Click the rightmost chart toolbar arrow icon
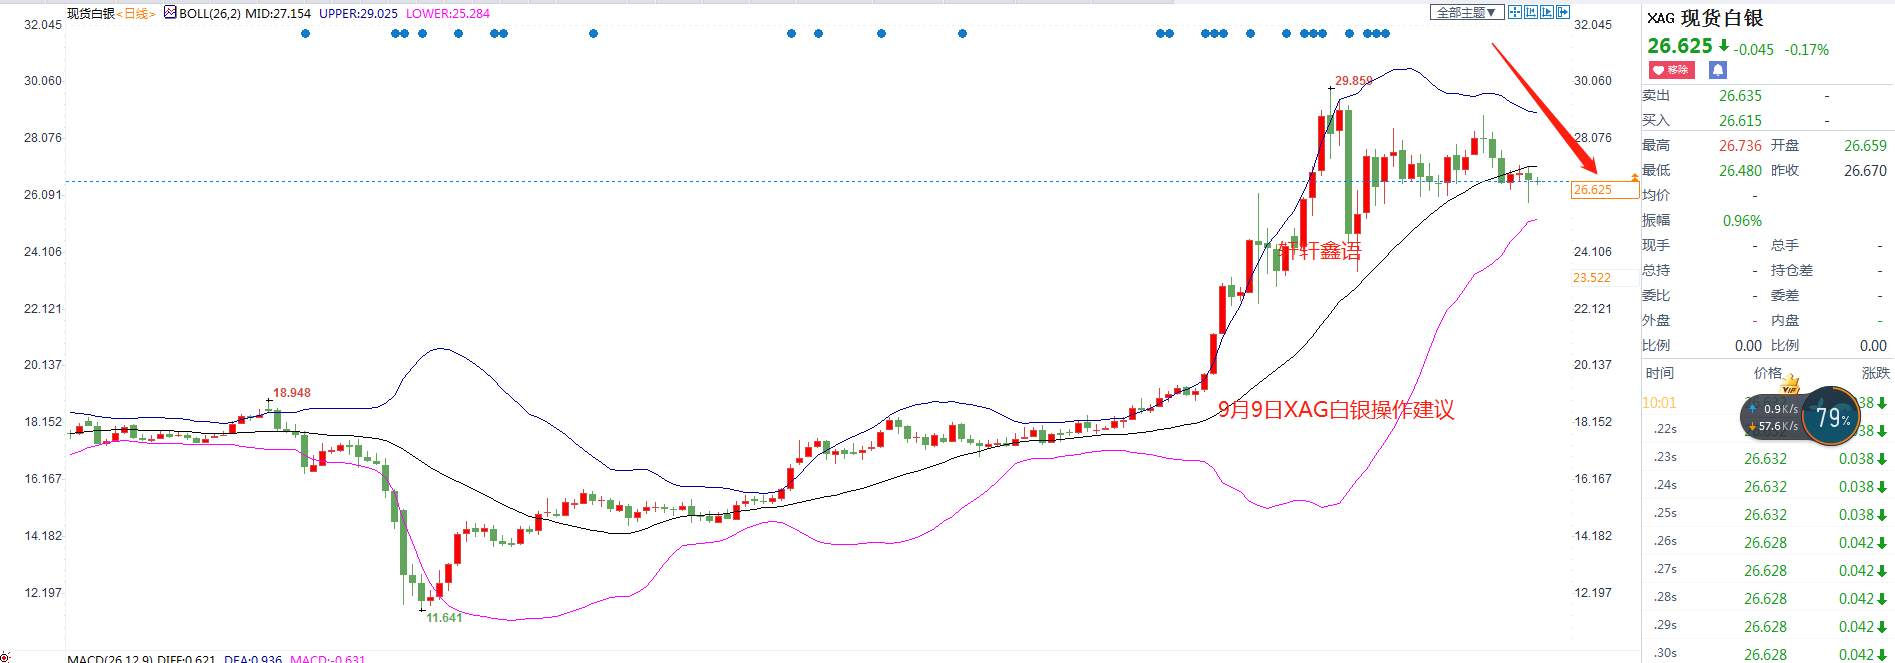 pyautogui.click(x=1563, y=12)
